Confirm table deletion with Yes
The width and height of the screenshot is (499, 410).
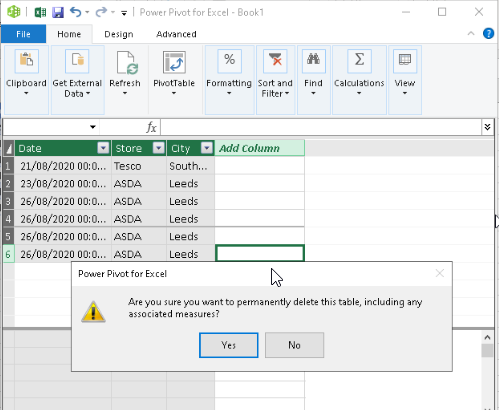point(229,345)
